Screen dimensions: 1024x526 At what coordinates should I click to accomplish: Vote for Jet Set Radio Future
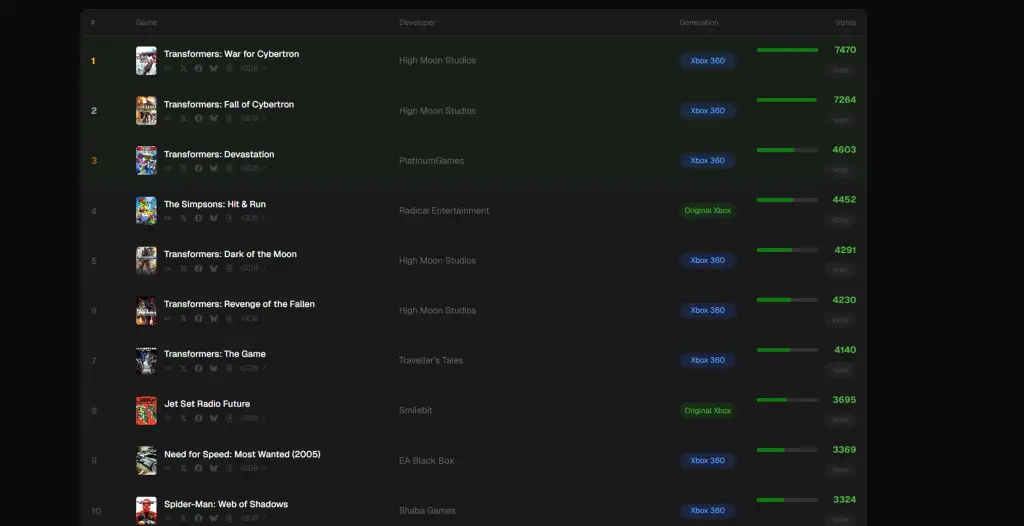840,420
